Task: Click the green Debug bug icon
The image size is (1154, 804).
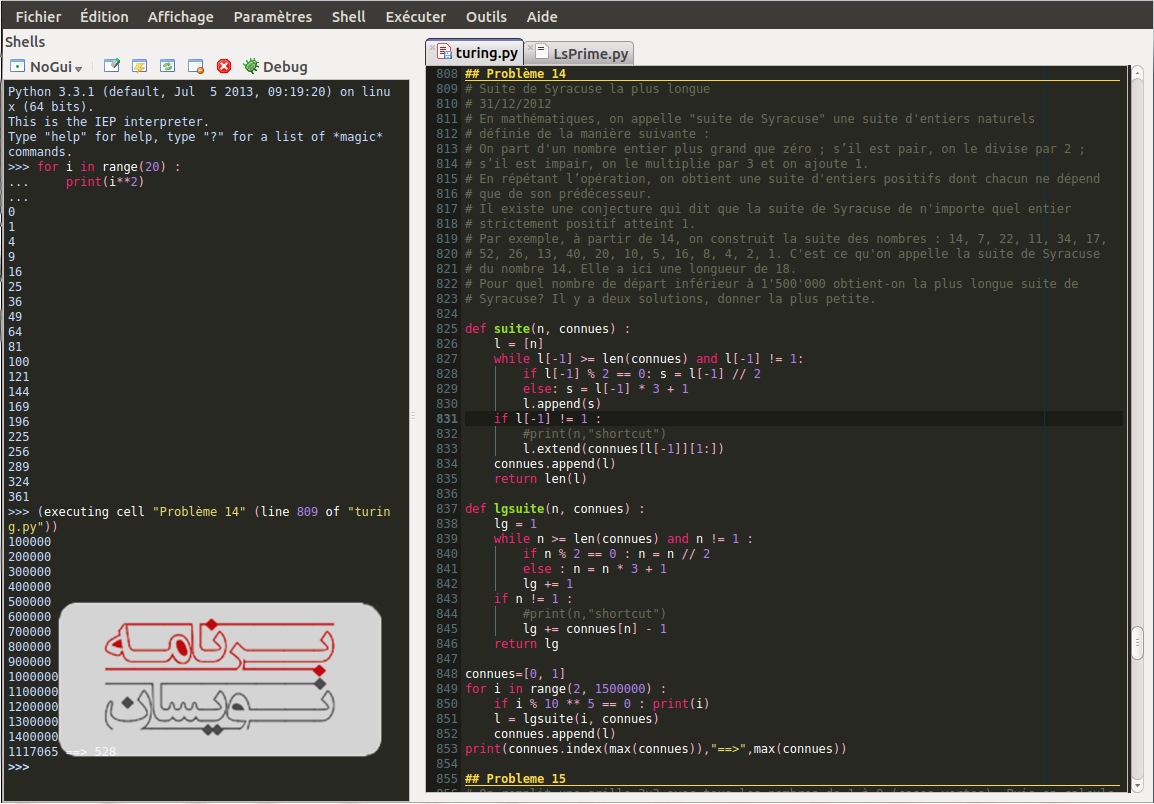Action: coord(250,66)
